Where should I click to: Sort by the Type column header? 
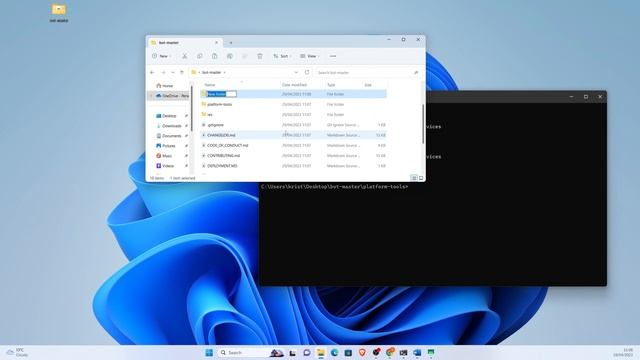[331, 84]
